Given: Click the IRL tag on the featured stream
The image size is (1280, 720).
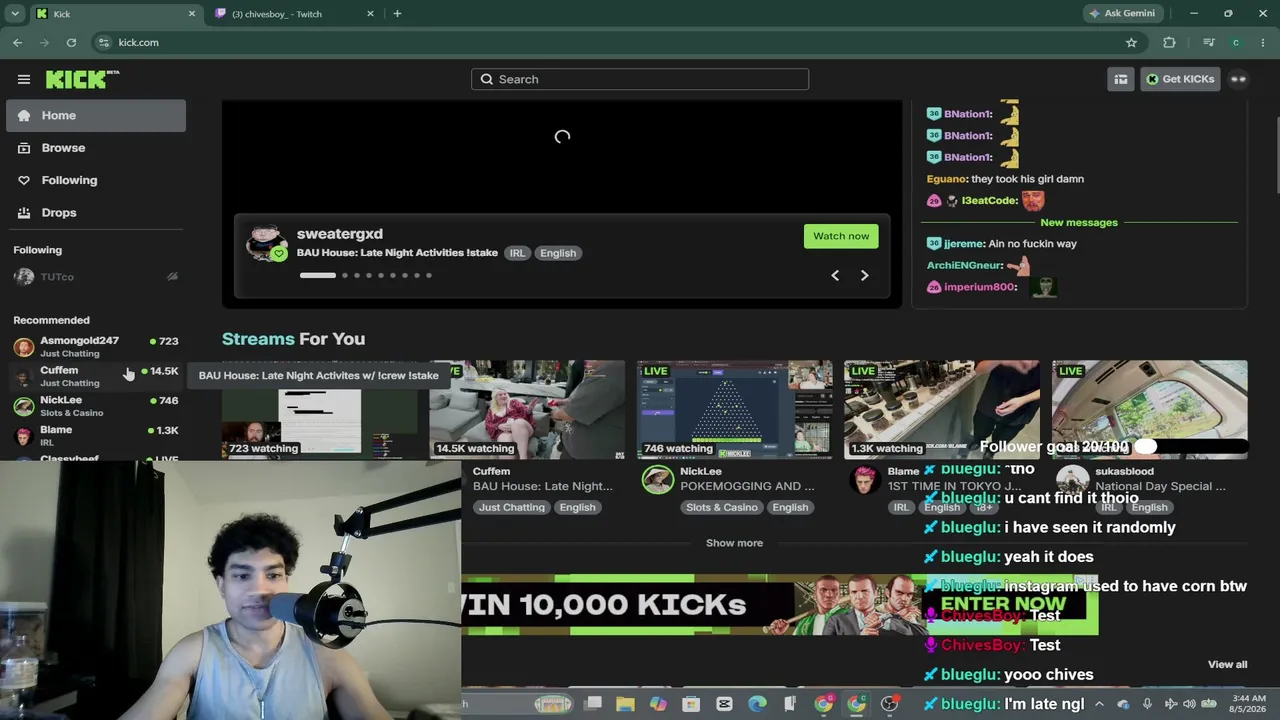Looking at the screenshot, I should [517, 253].
